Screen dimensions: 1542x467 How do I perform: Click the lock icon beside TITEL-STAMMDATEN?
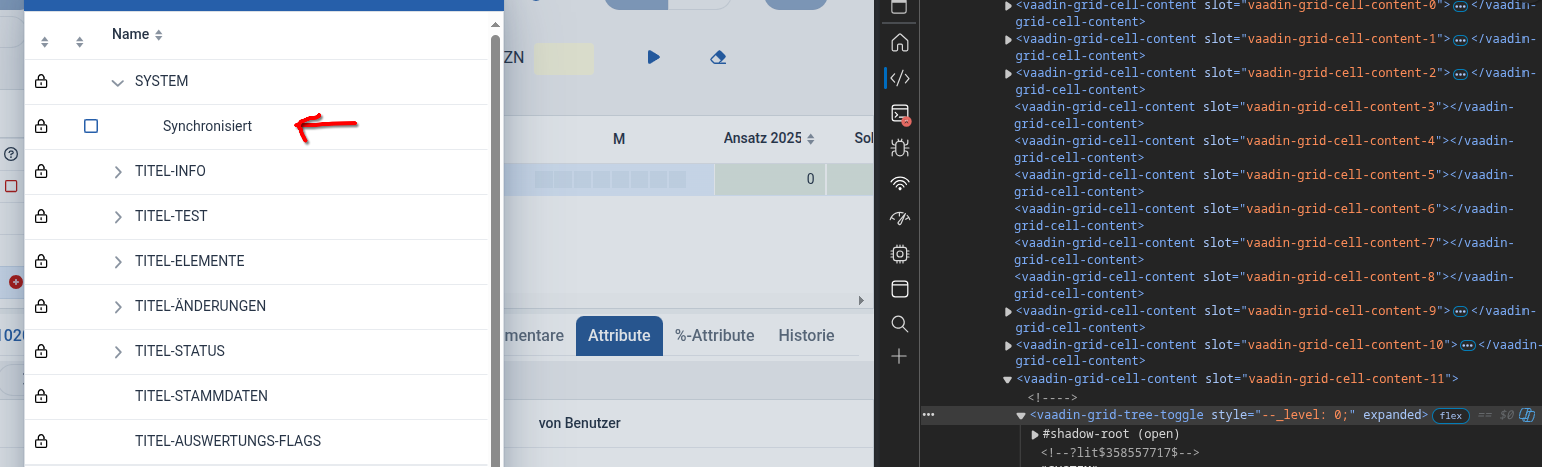pyautogui.click(x=41, y=396)
